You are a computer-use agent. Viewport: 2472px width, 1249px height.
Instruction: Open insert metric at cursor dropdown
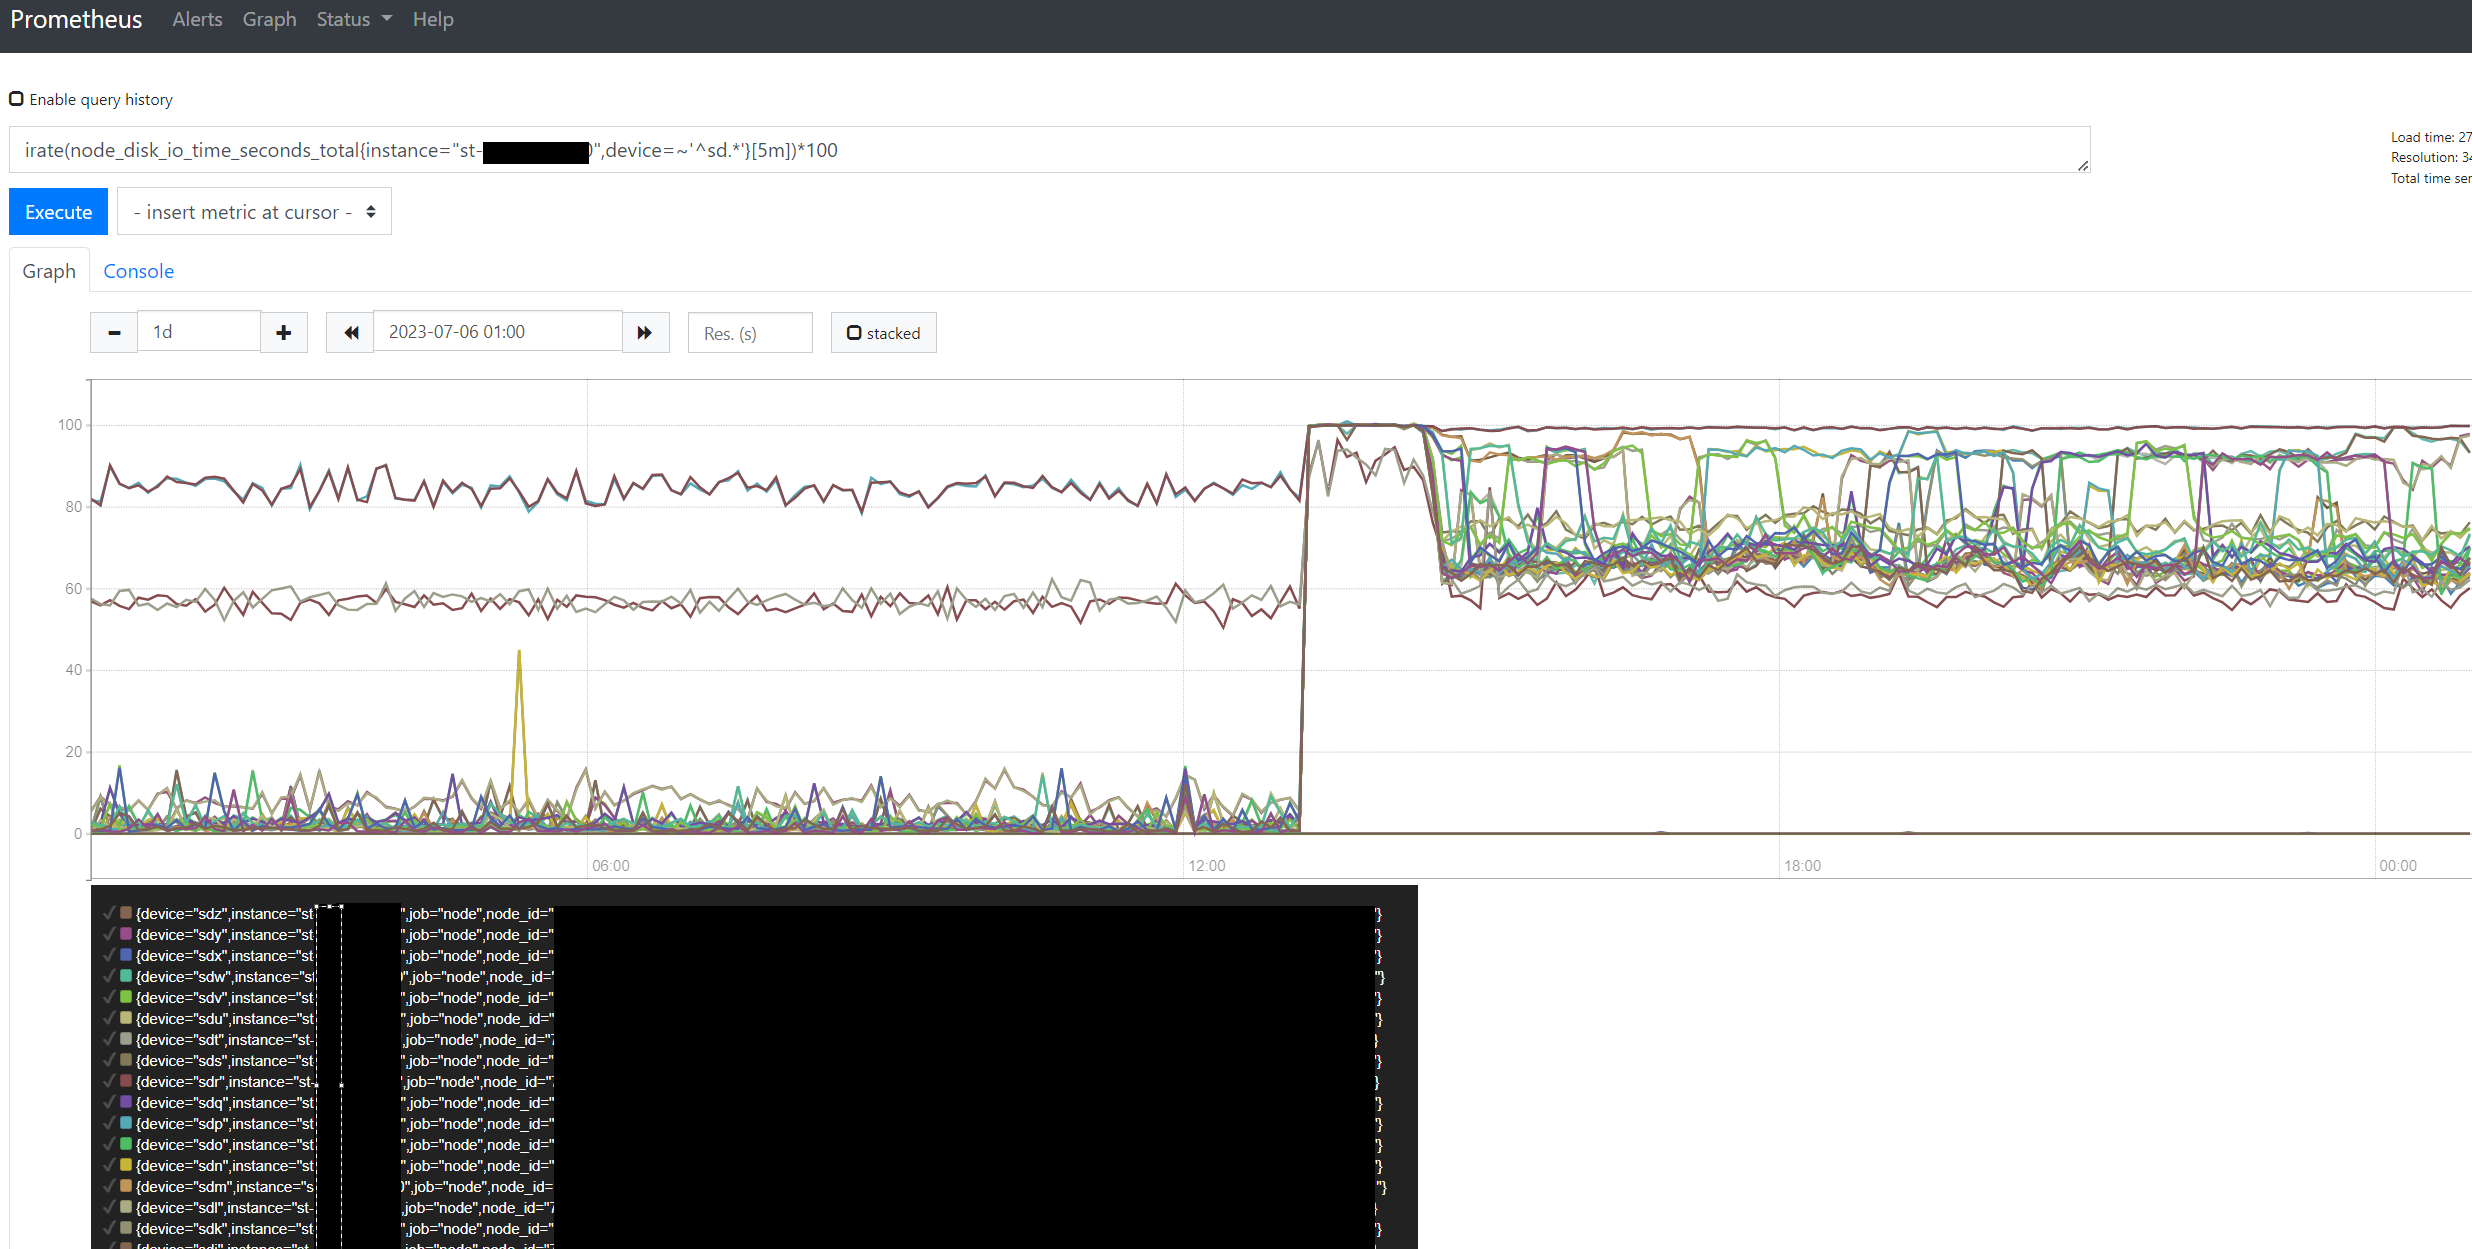click(x=254, y=212)
